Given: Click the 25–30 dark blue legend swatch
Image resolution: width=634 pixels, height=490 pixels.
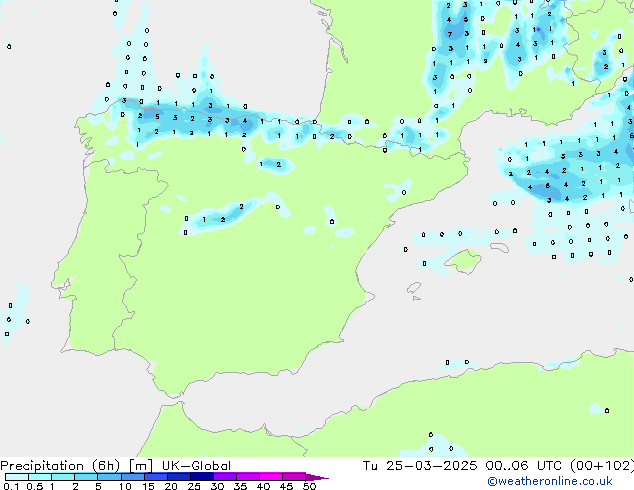Looking at the screenshot, I should click(x=201, y=477).
